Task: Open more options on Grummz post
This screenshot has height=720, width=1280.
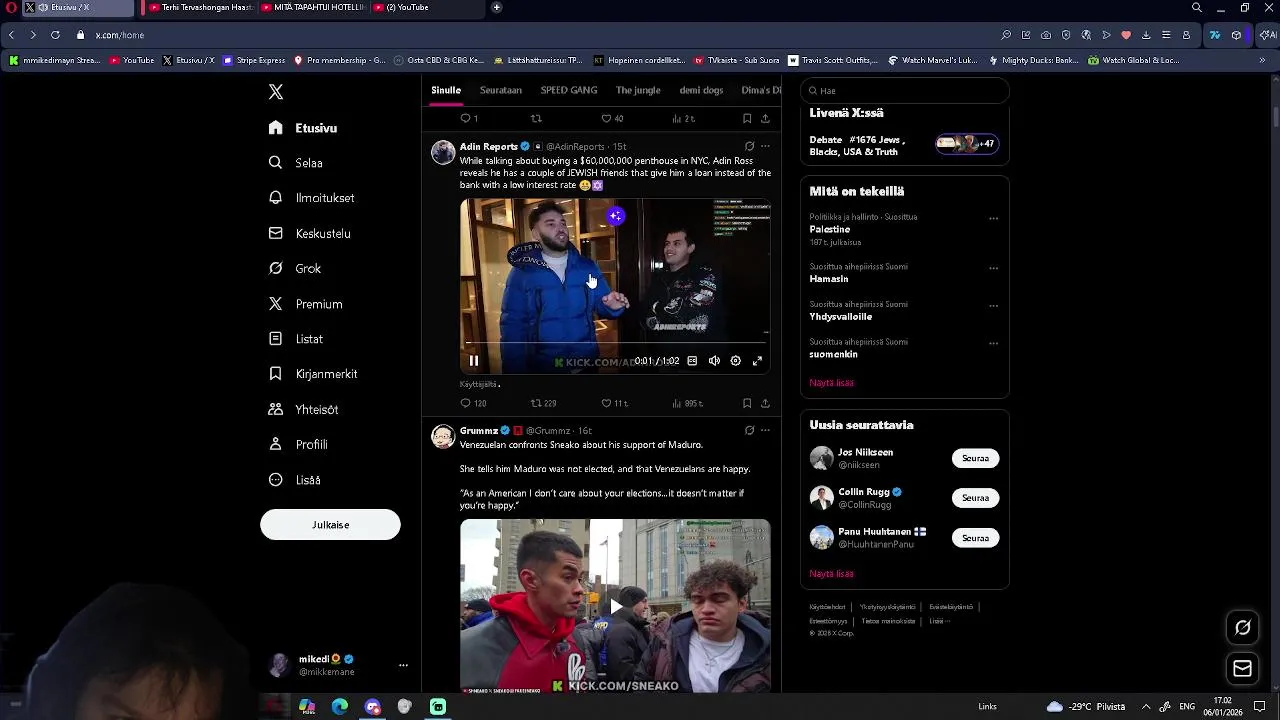Action: click(x=765, y=430)
